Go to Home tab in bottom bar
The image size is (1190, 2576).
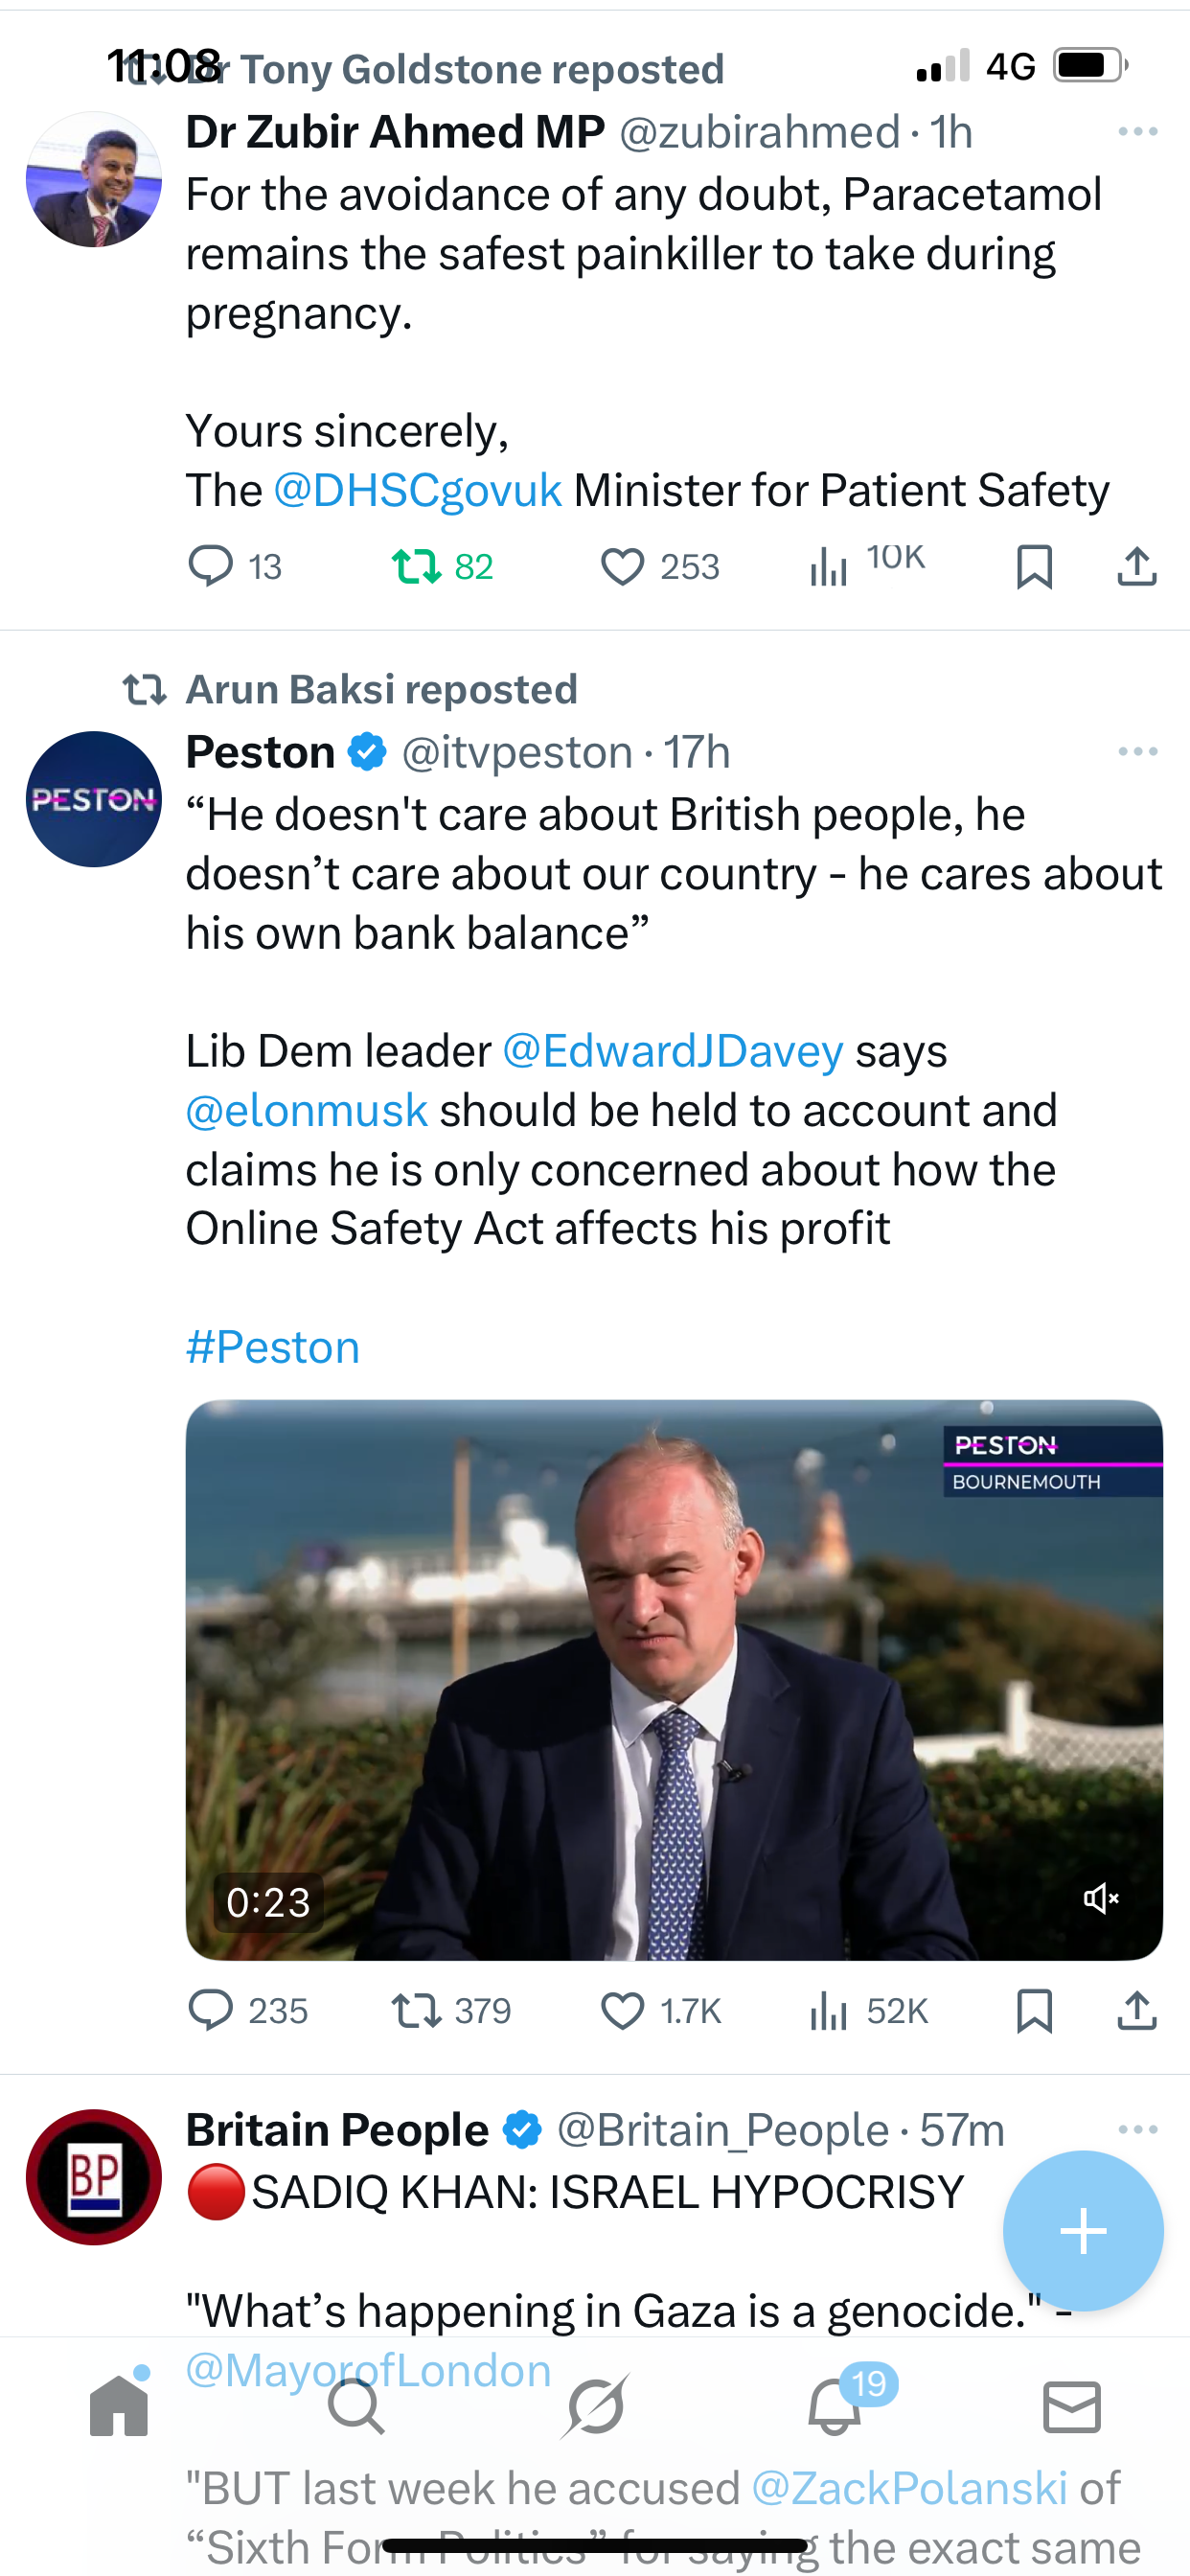coord(119,2405)
